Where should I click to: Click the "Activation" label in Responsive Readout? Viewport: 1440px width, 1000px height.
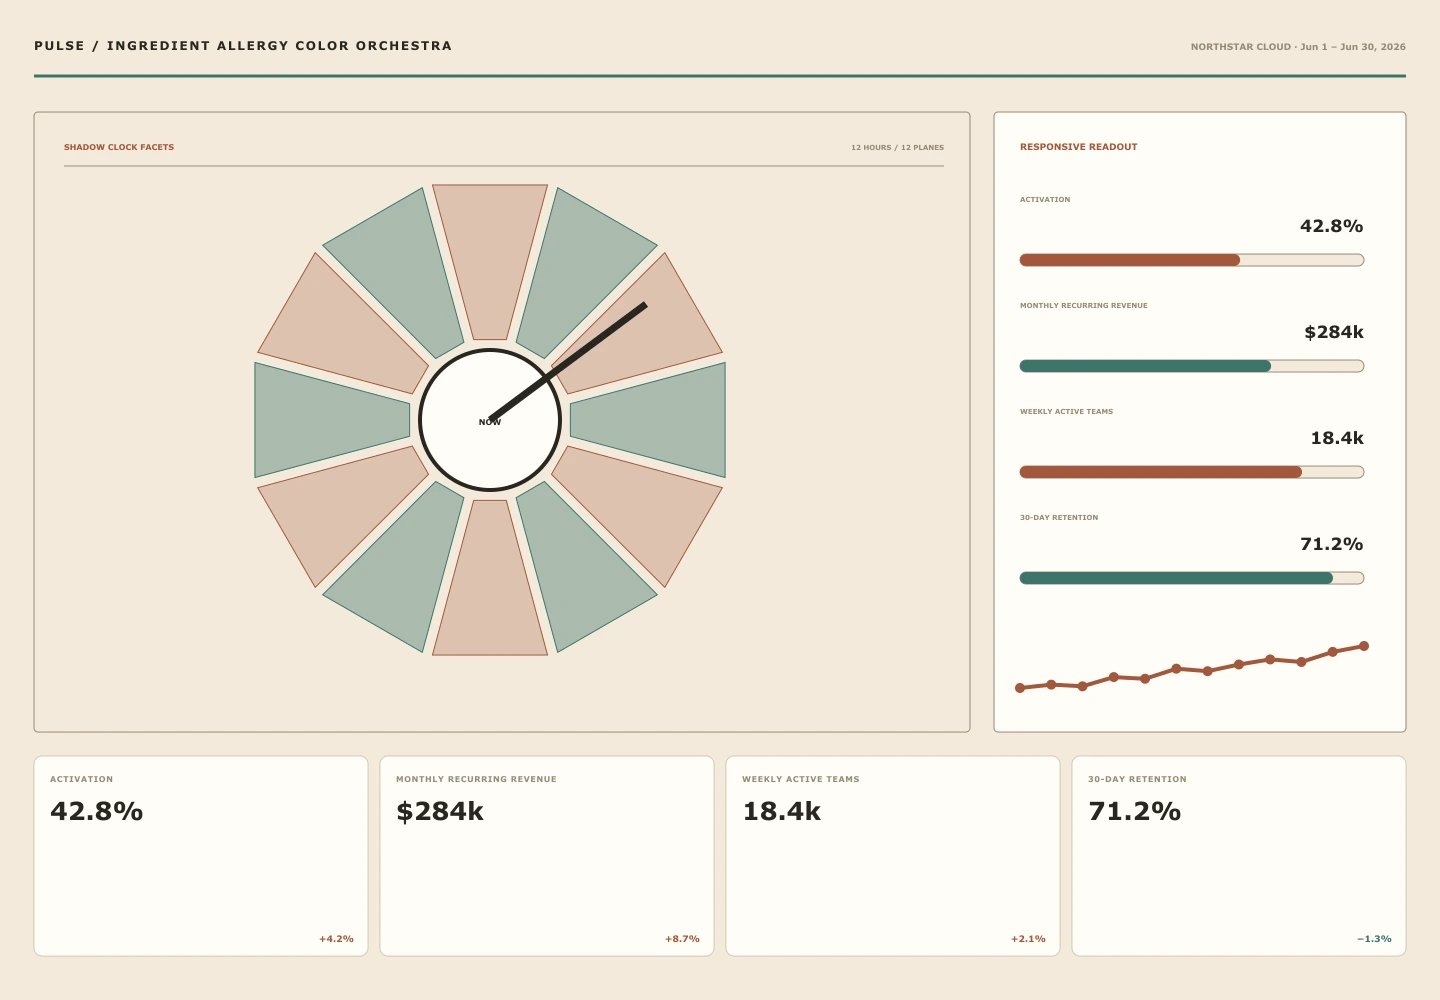[x=1045, y=200]
